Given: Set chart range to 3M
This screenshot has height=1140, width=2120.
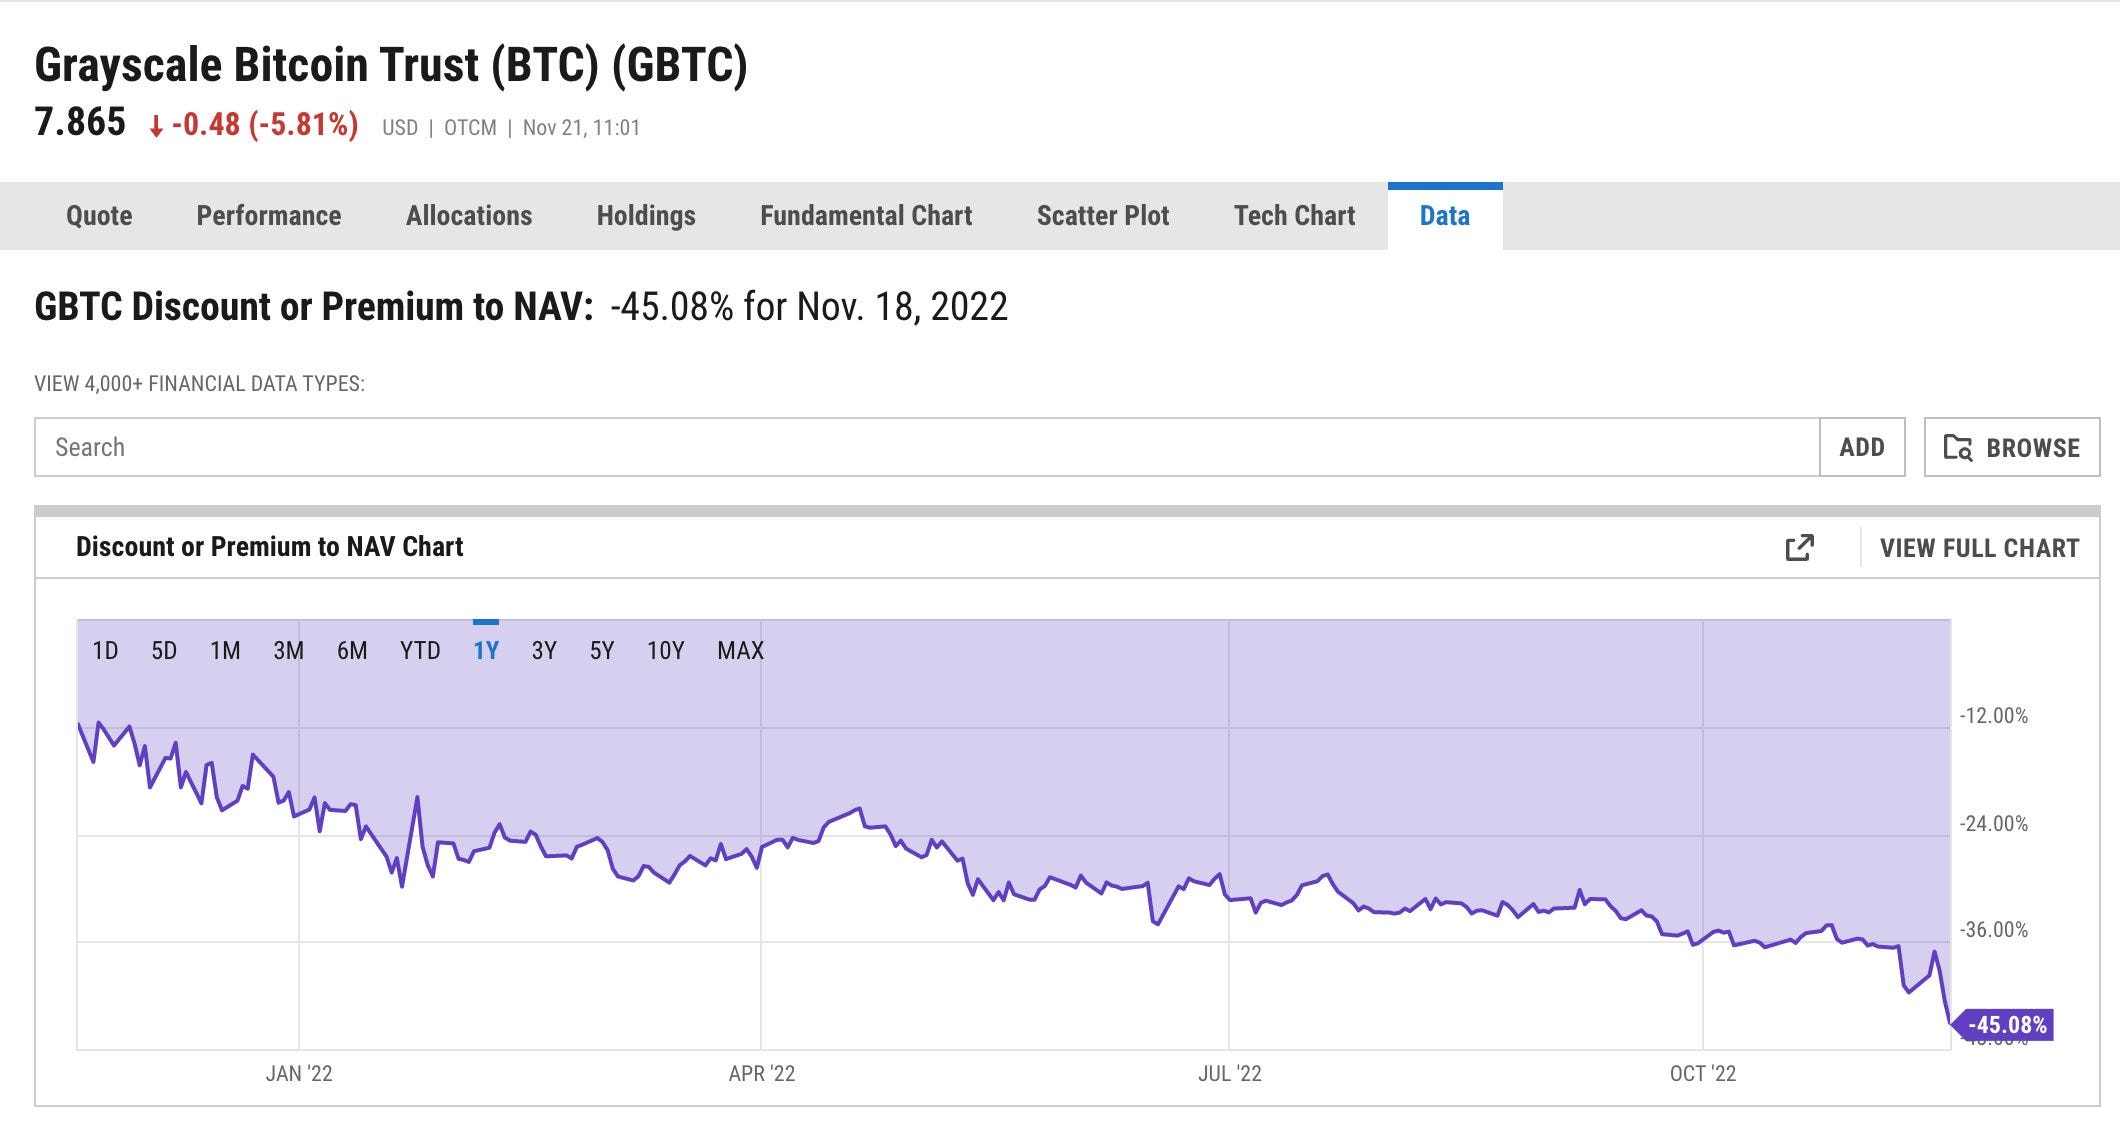Looking at the screenshot, I should pos(288,651).
